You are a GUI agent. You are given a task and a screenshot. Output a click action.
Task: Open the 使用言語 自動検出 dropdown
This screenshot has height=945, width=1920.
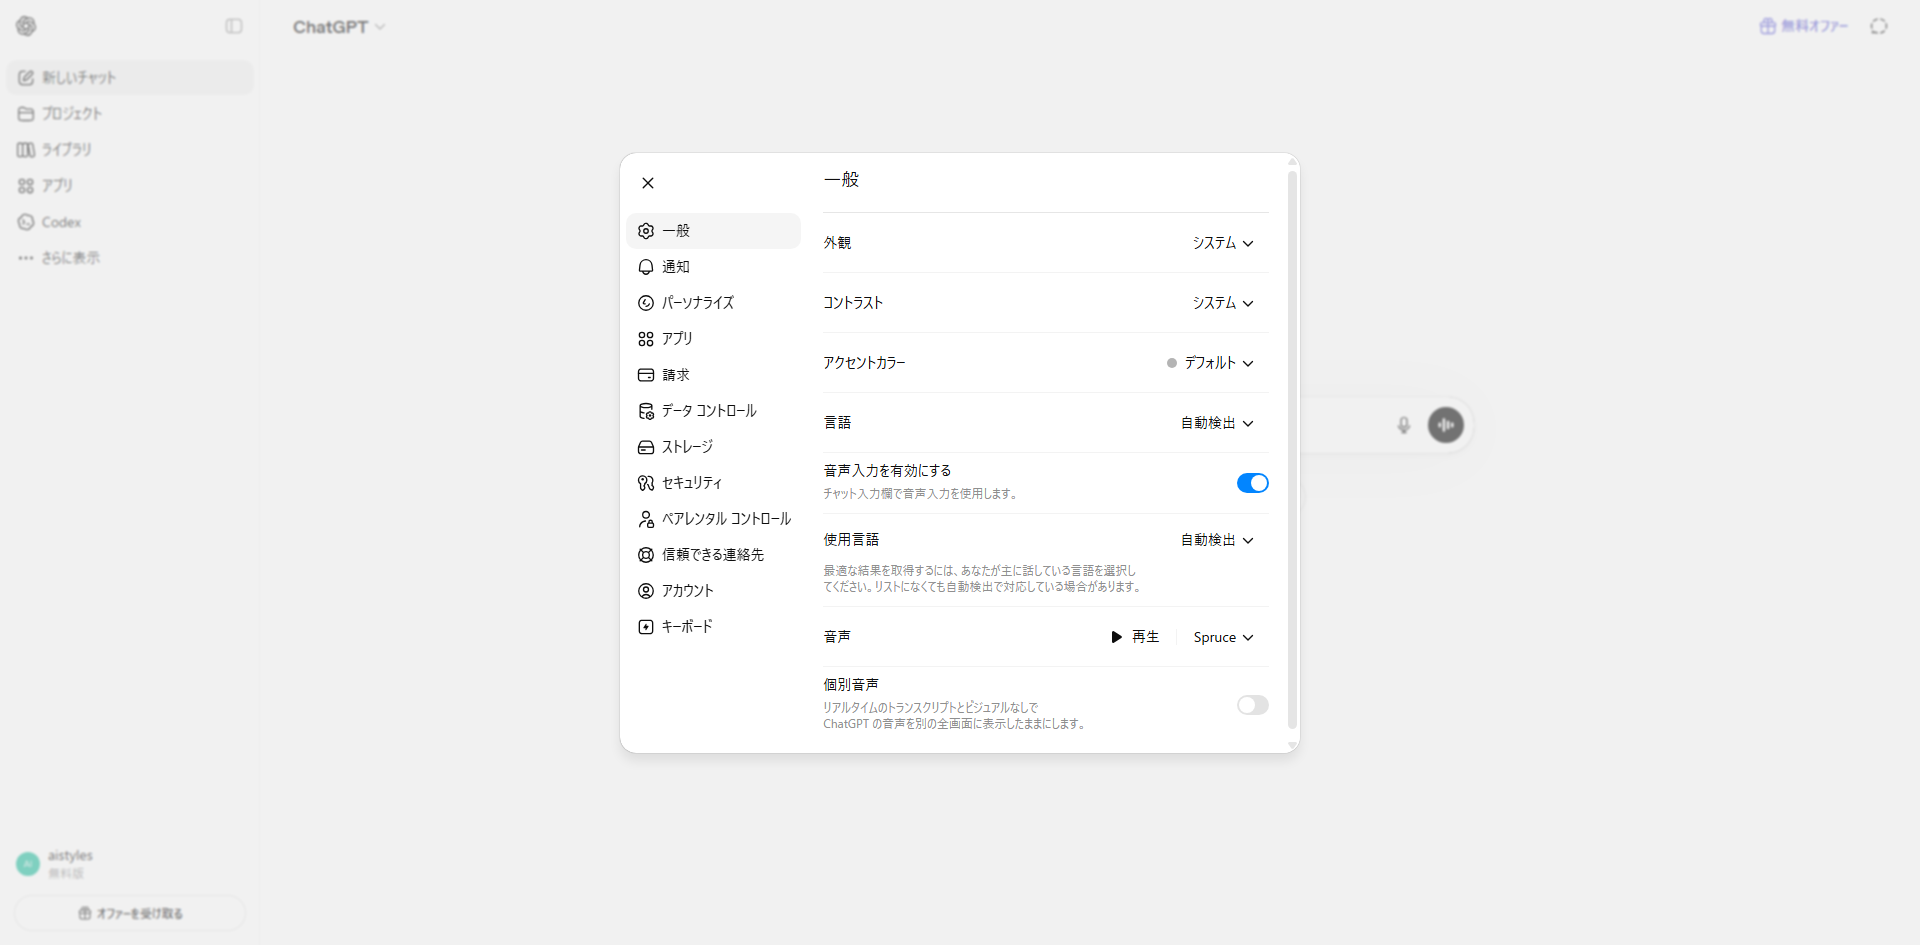(1217, 540)
